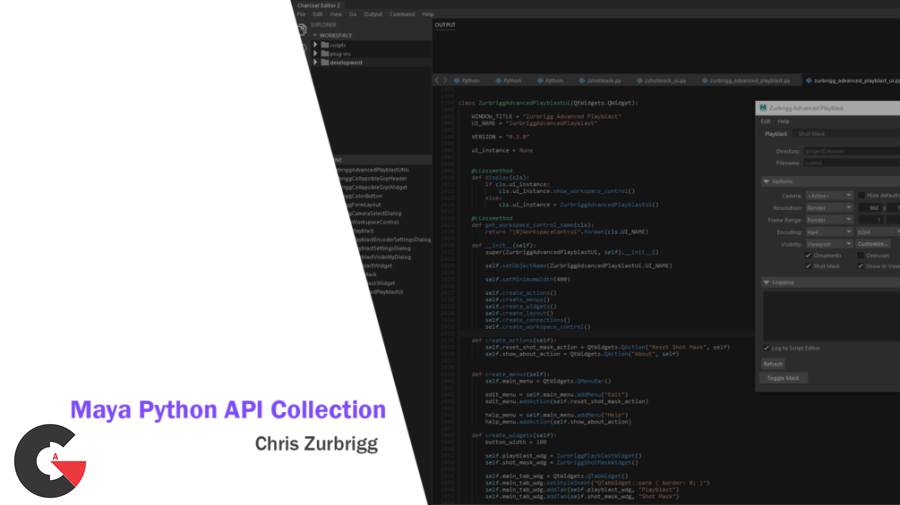This screenshot has width=900, height=505.
Task: Select ZurbriggCollapsibleGrpWidget in the outline
Action: pyautogui.click(x=374, y=187)
